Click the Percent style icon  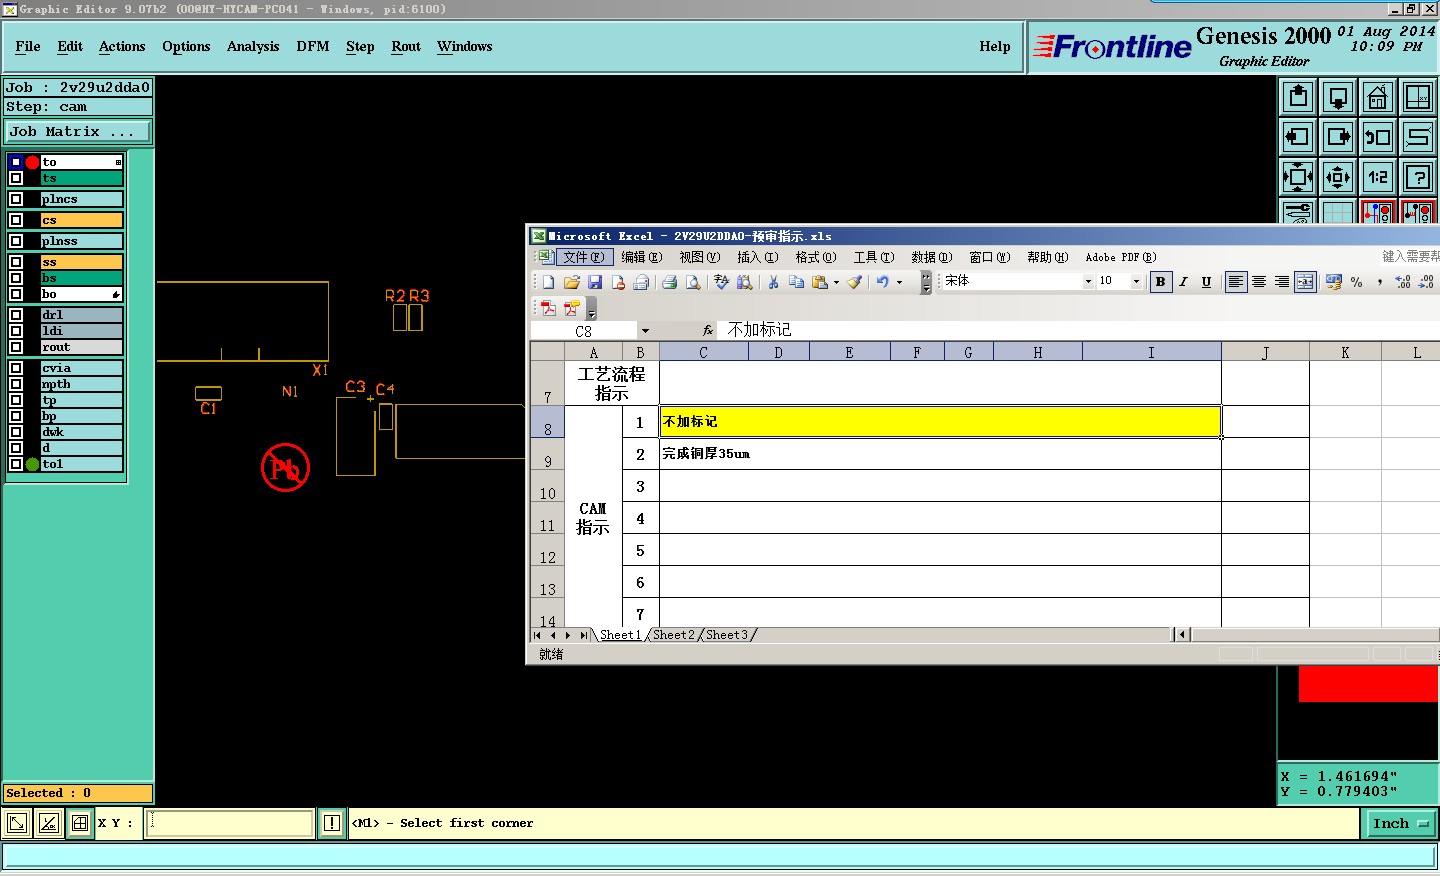click(x=1356, y=282)
